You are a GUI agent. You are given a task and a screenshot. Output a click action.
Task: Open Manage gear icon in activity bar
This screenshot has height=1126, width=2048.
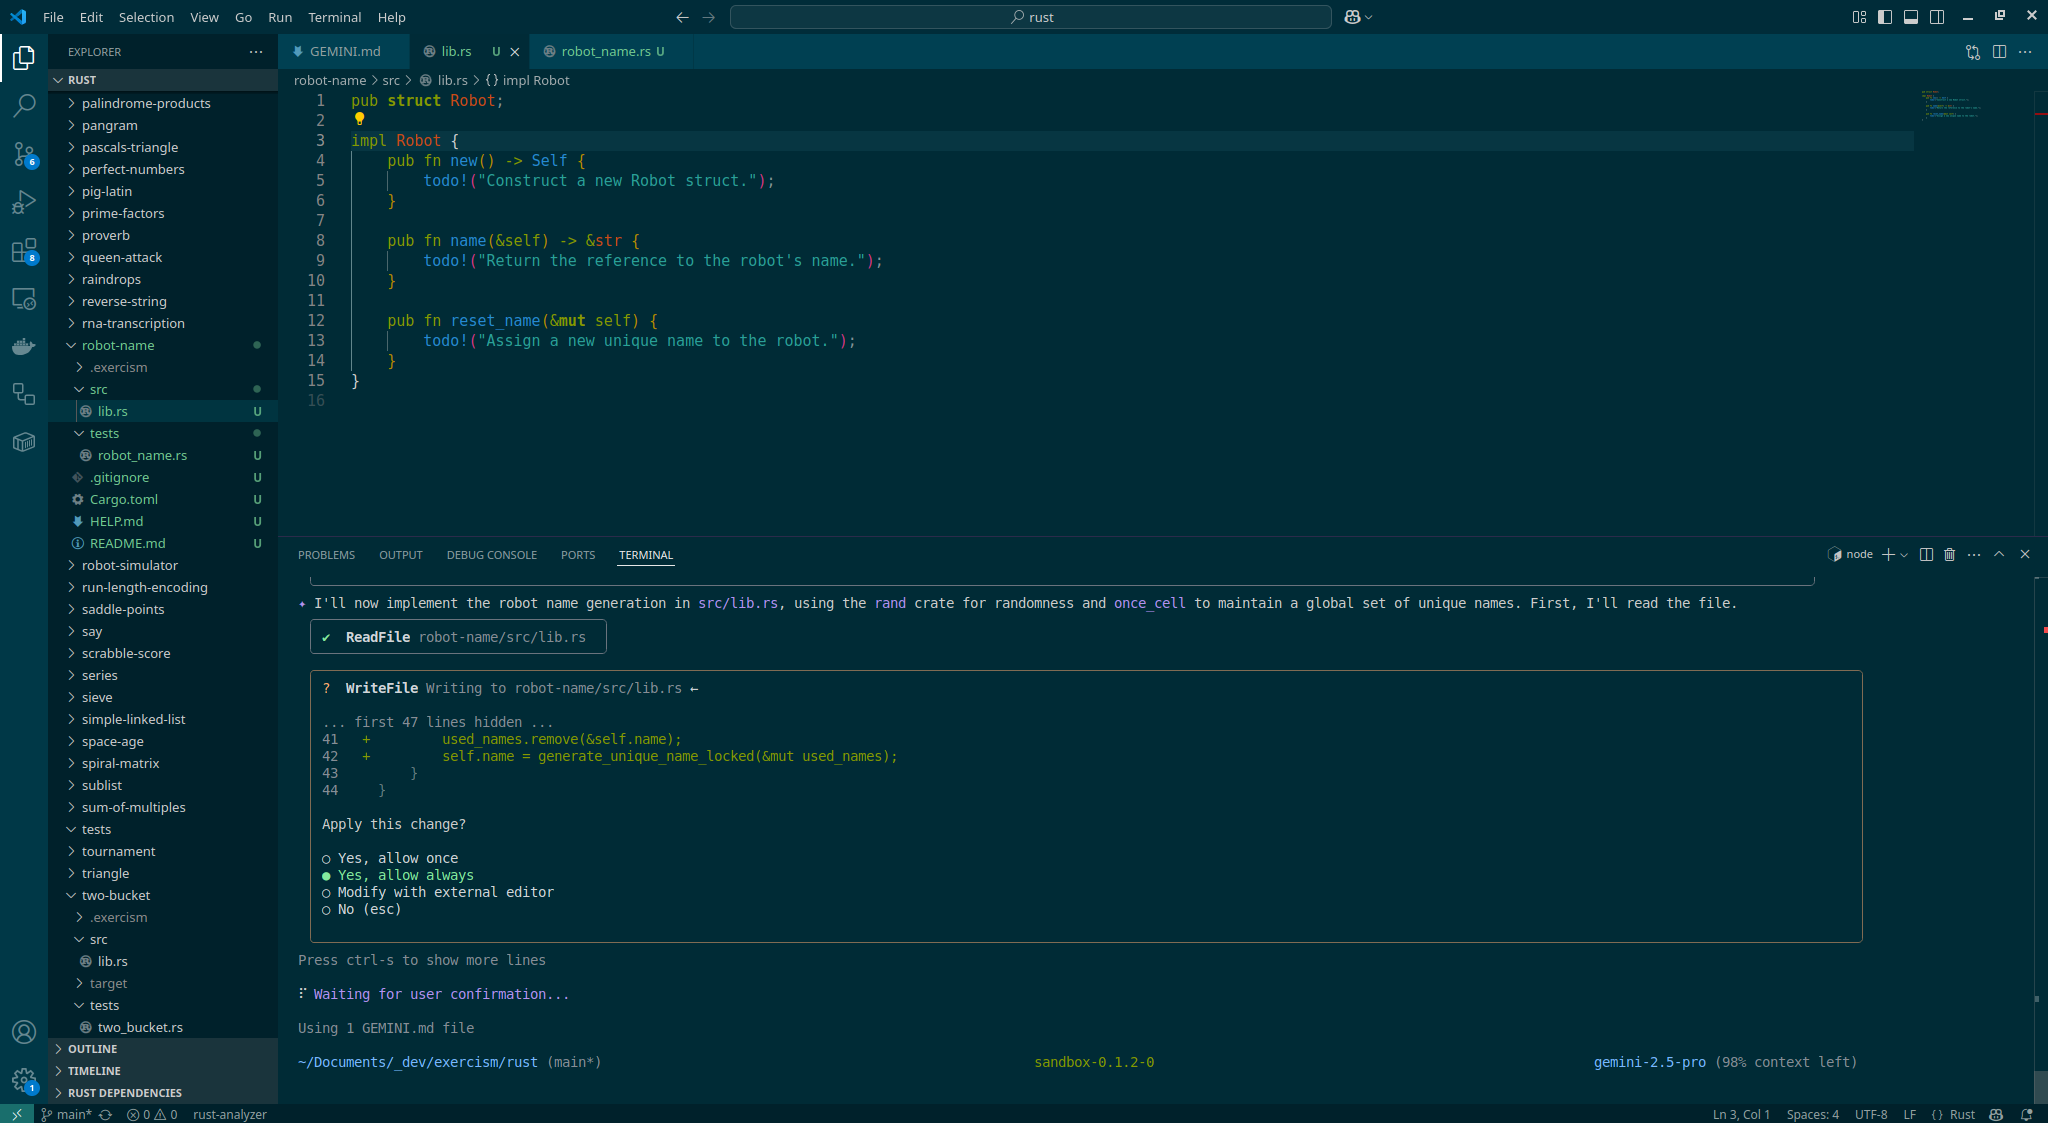click(24, 1080)
